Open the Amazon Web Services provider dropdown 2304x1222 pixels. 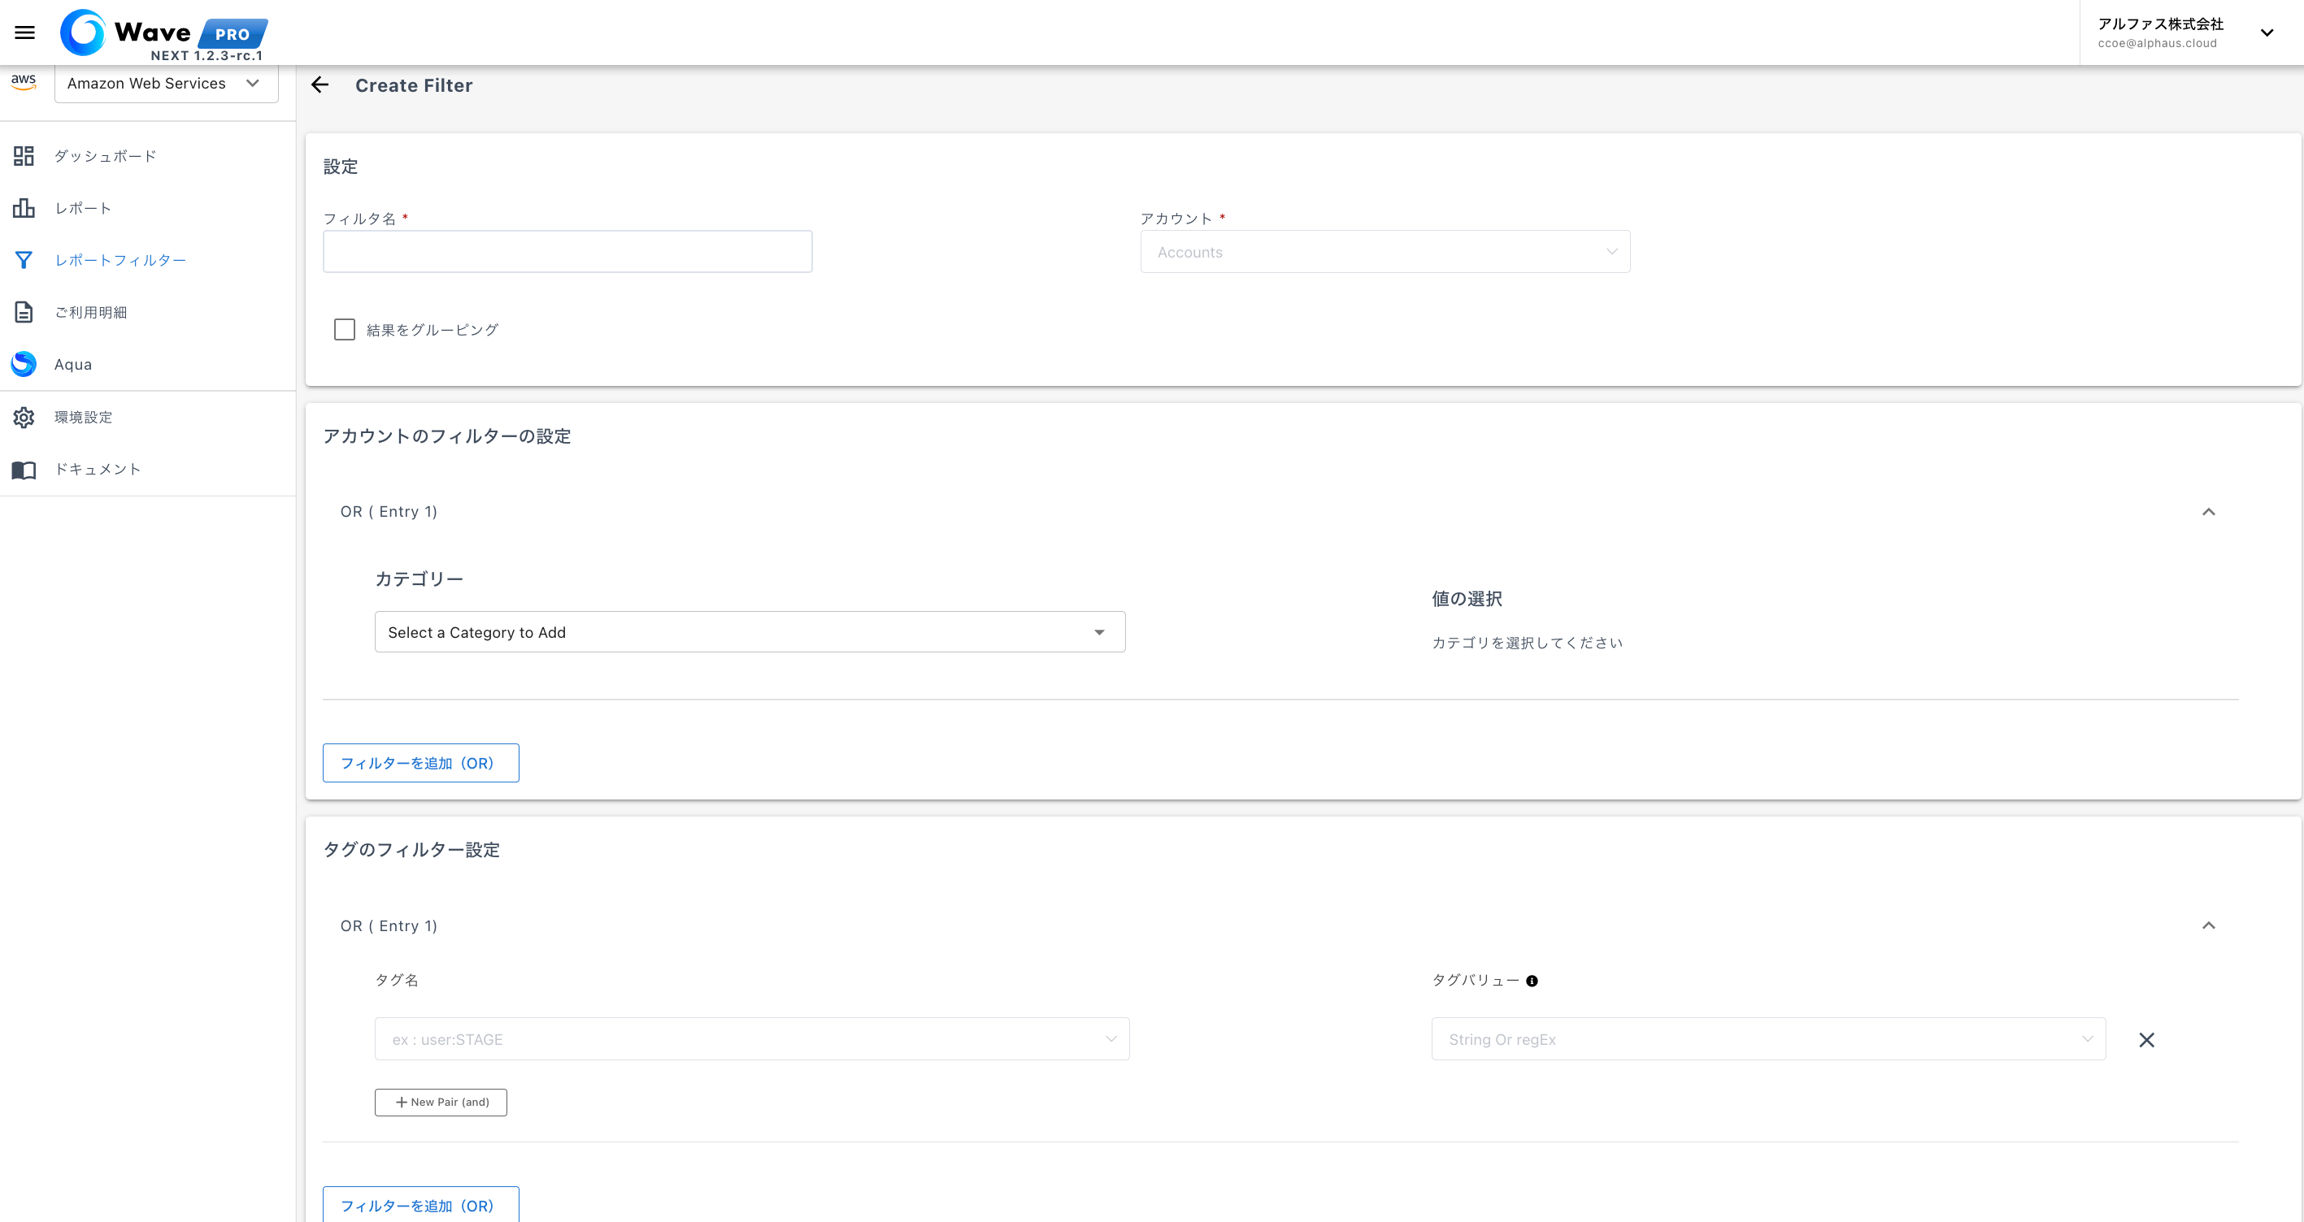click(x=166, y=84)
